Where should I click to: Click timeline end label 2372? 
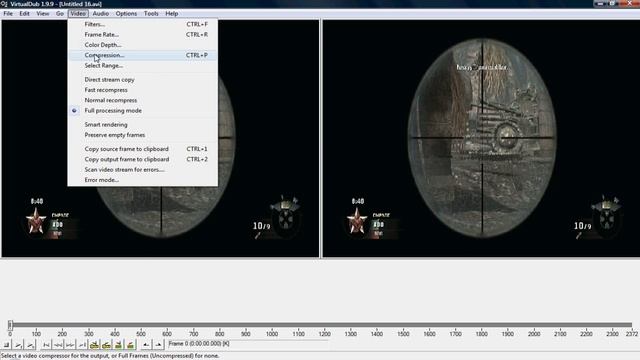pyautogui.click(x=632, y=333)
